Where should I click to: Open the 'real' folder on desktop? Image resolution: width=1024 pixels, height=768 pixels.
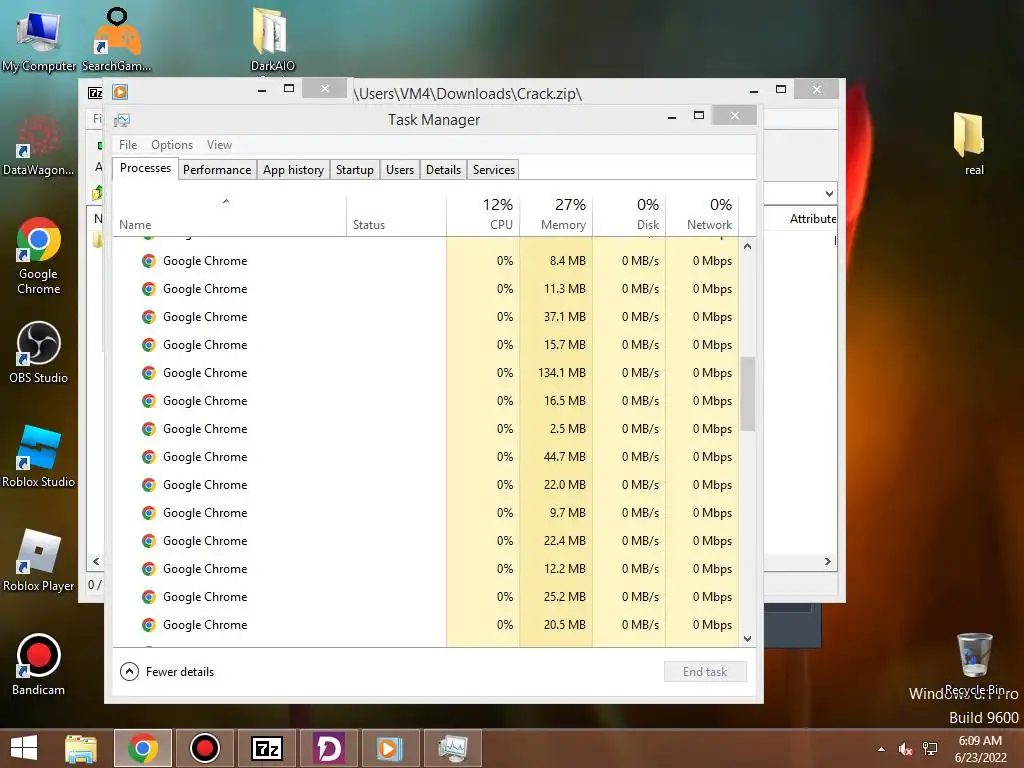tap(974, 144)
